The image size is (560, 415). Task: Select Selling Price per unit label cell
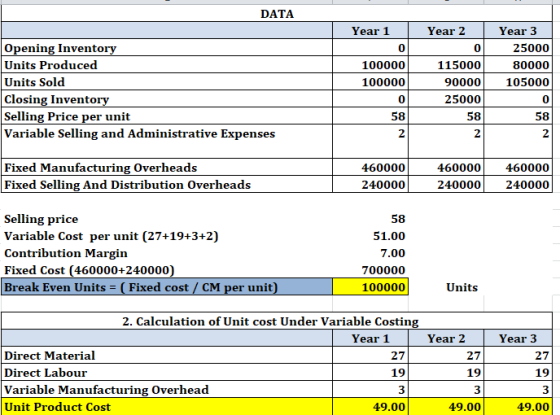coord(167,116)
